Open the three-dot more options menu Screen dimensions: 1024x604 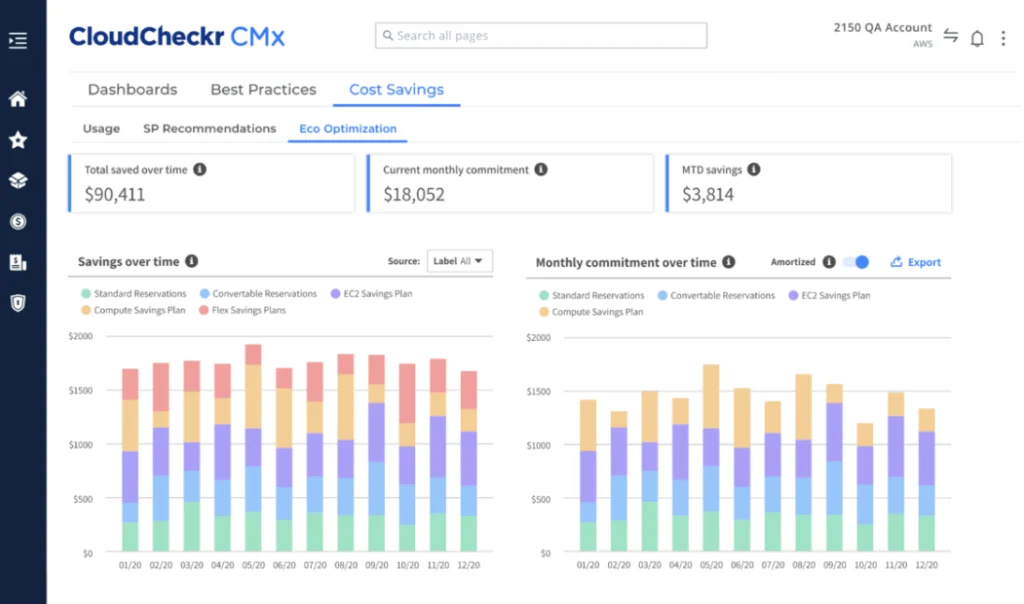click(x=1003, y=38)
